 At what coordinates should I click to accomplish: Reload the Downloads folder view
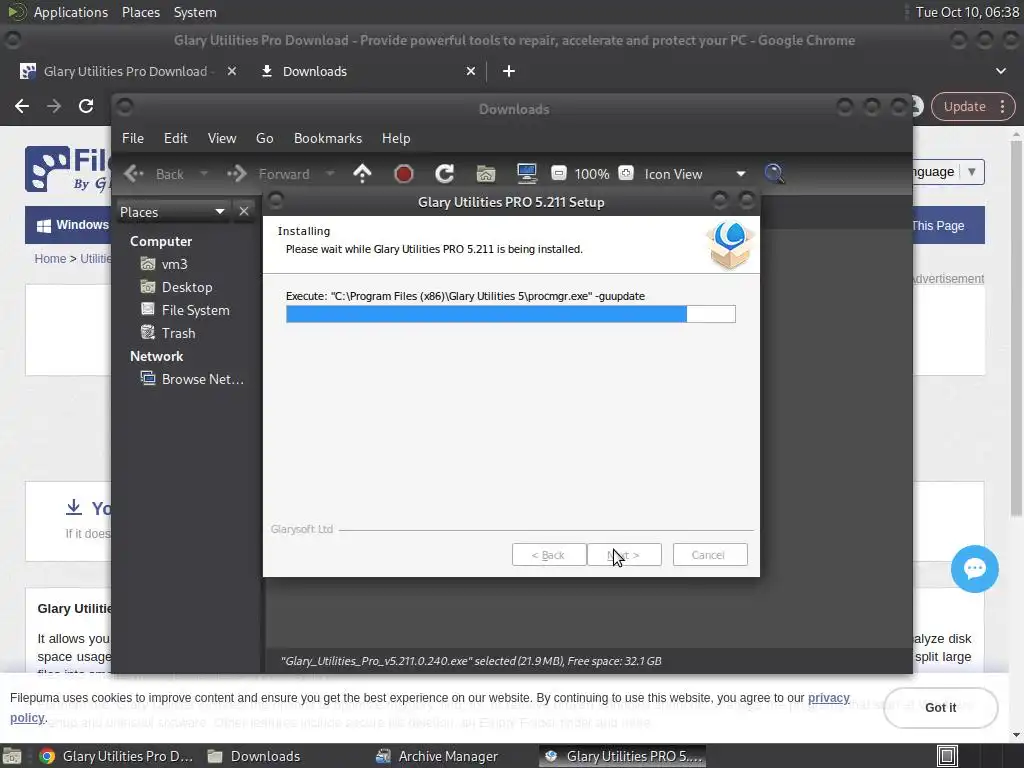445,174
